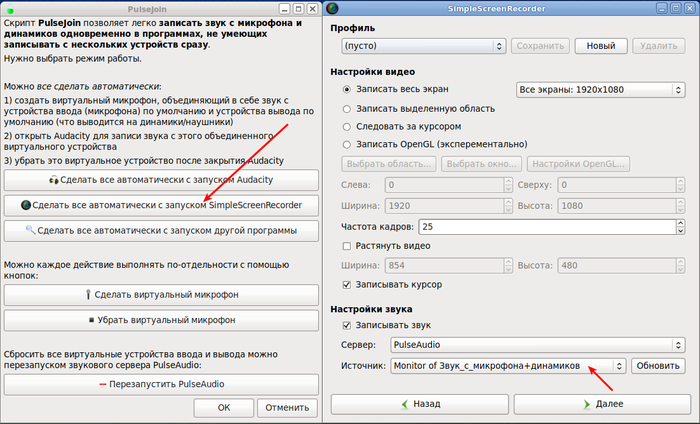Launch automatic mode with SimpleScreenRecorder
700x424 pixels.
(x=161, y=205)
